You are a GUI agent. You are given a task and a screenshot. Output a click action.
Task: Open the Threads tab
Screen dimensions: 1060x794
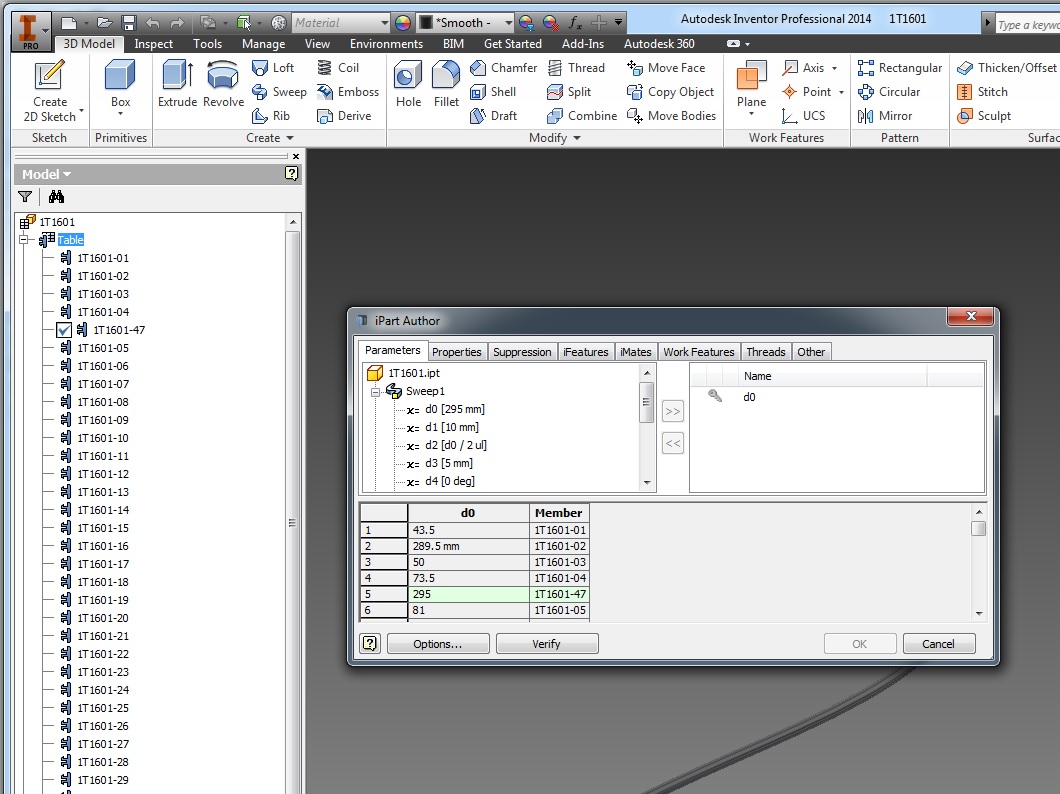tap(765, 352)
